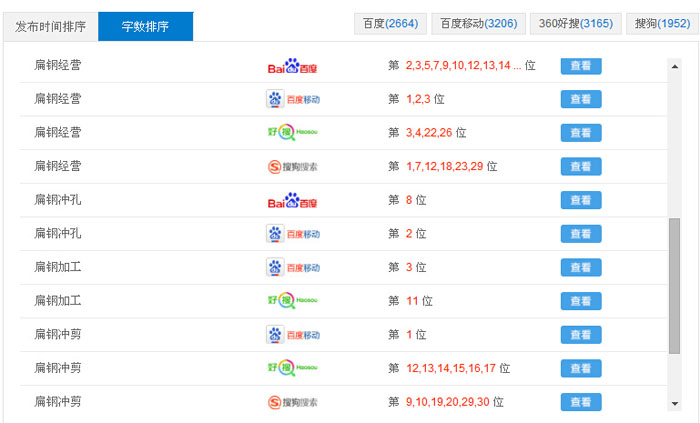This screenshot has width=700, height=423.
Task: Click 查看 for ranks 2,3,5,7,9,10 row
Action: [581, 66]
